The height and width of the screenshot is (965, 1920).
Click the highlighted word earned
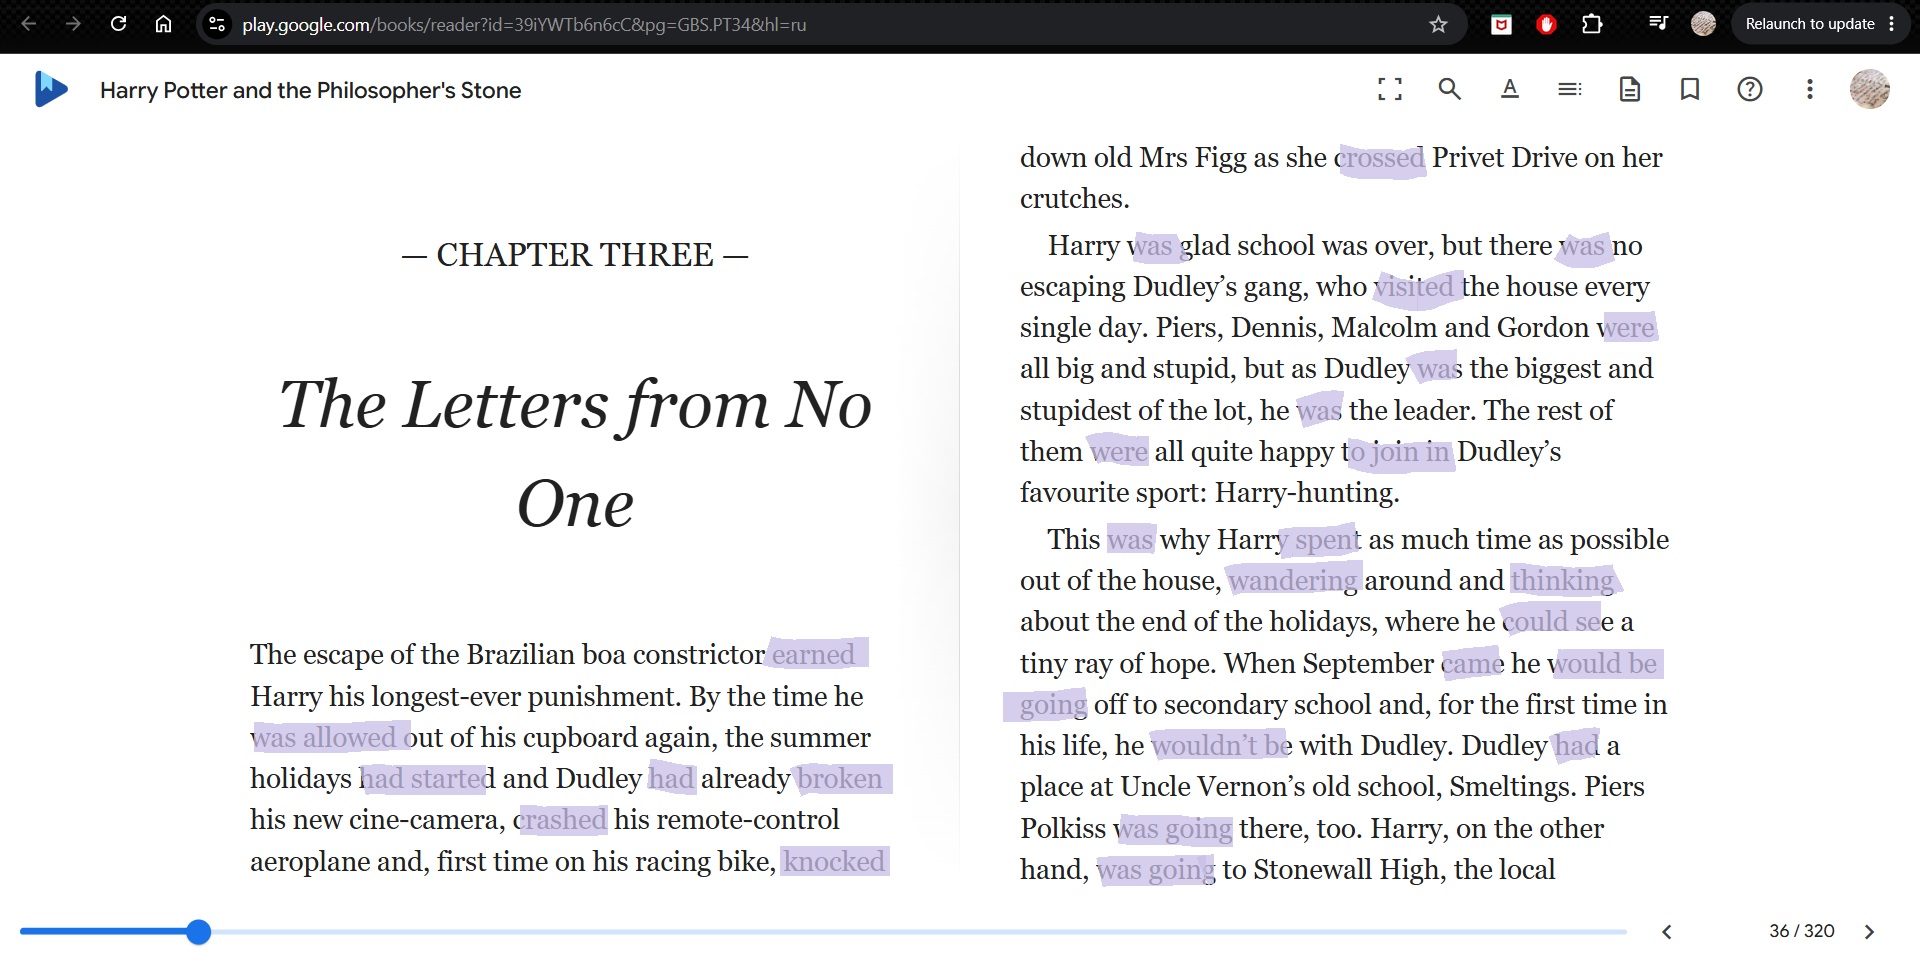[x=814, y=654]
